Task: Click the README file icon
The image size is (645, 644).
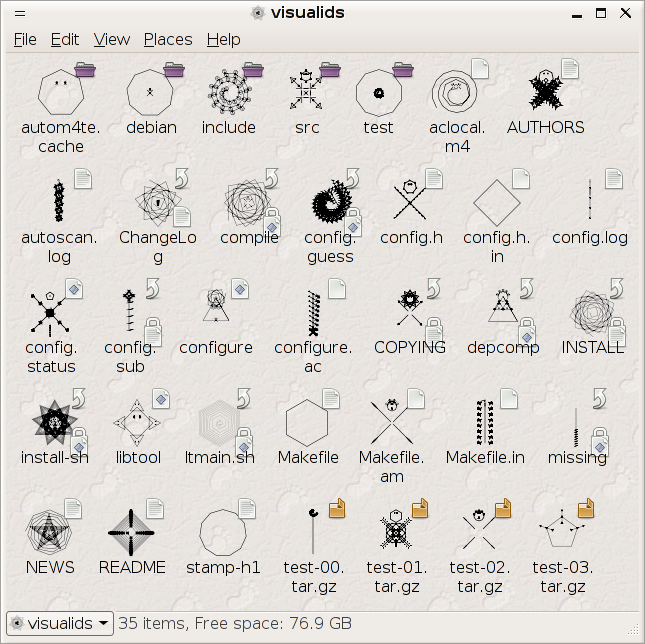Action: (131, 533)
